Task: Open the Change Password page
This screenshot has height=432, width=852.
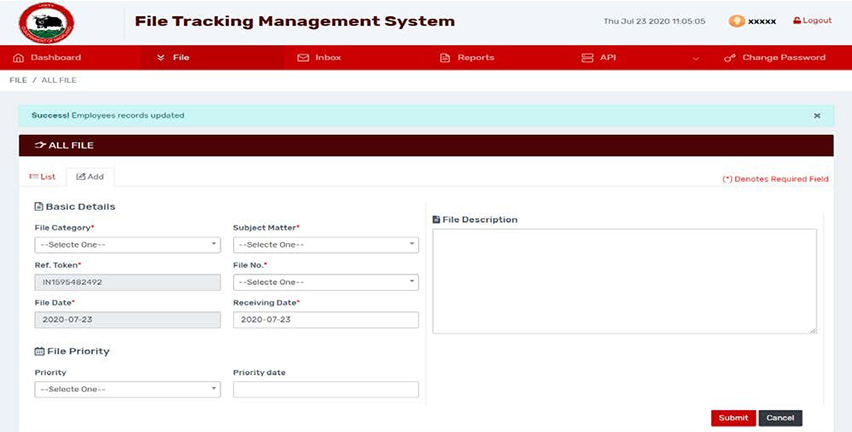Action: click(x=776, y=58)
